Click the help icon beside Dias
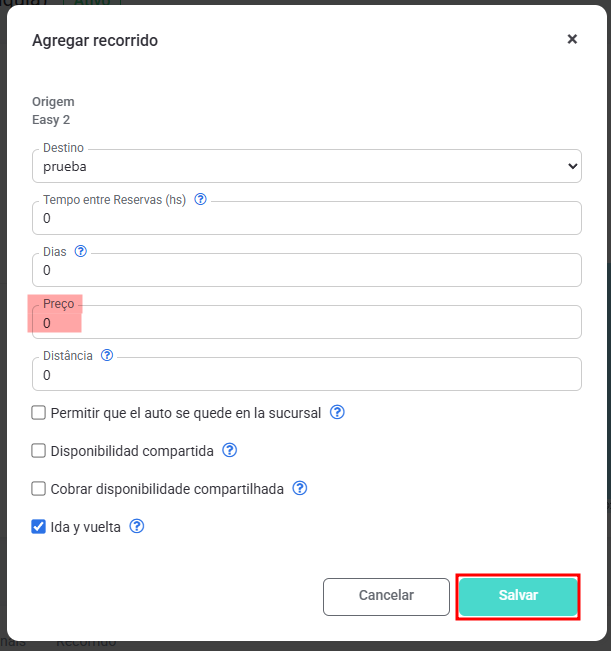611x651 pixels. tap(81, 251)
